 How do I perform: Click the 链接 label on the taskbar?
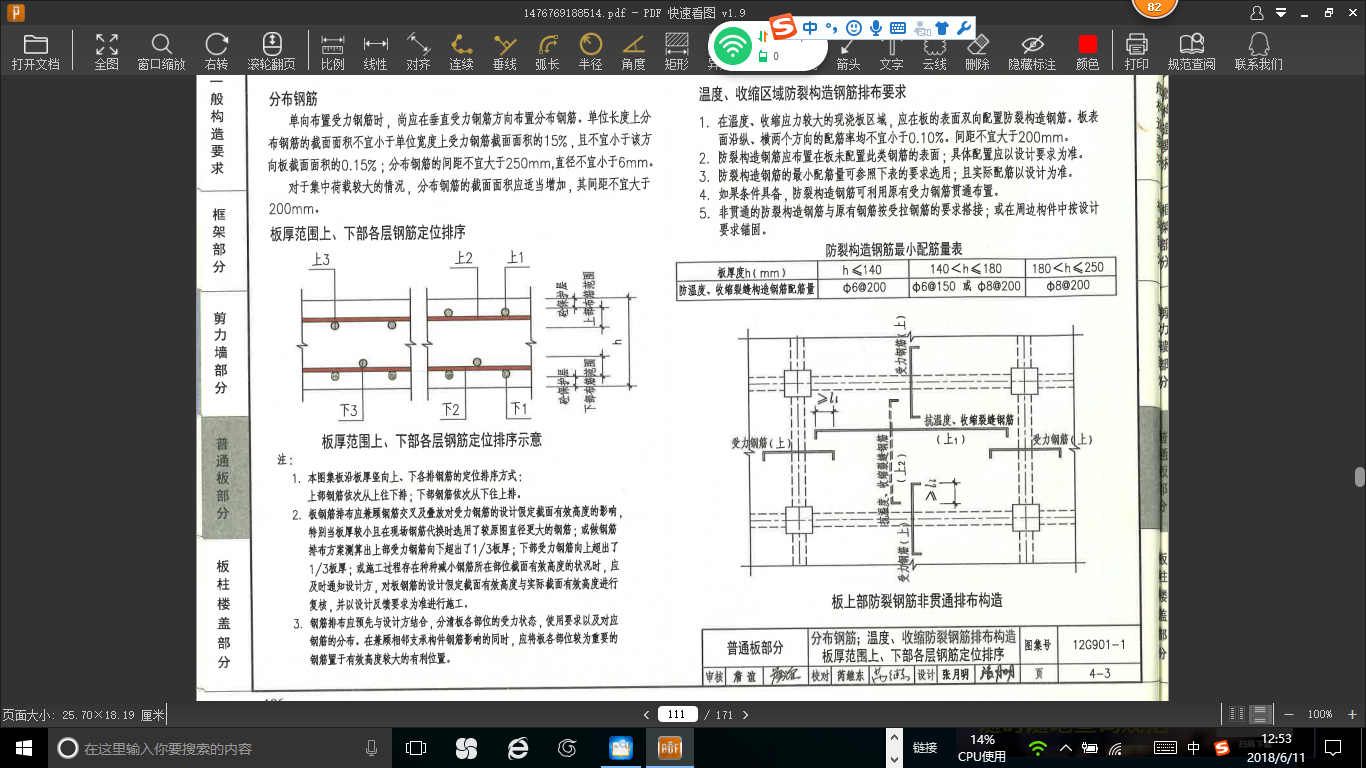925,748
